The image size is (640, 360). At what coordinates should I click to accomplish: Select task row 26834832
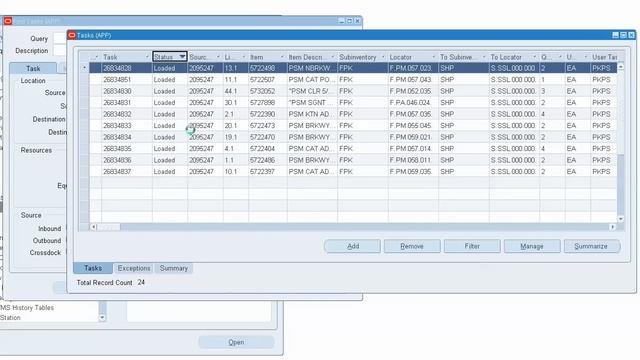click(353, 114)
